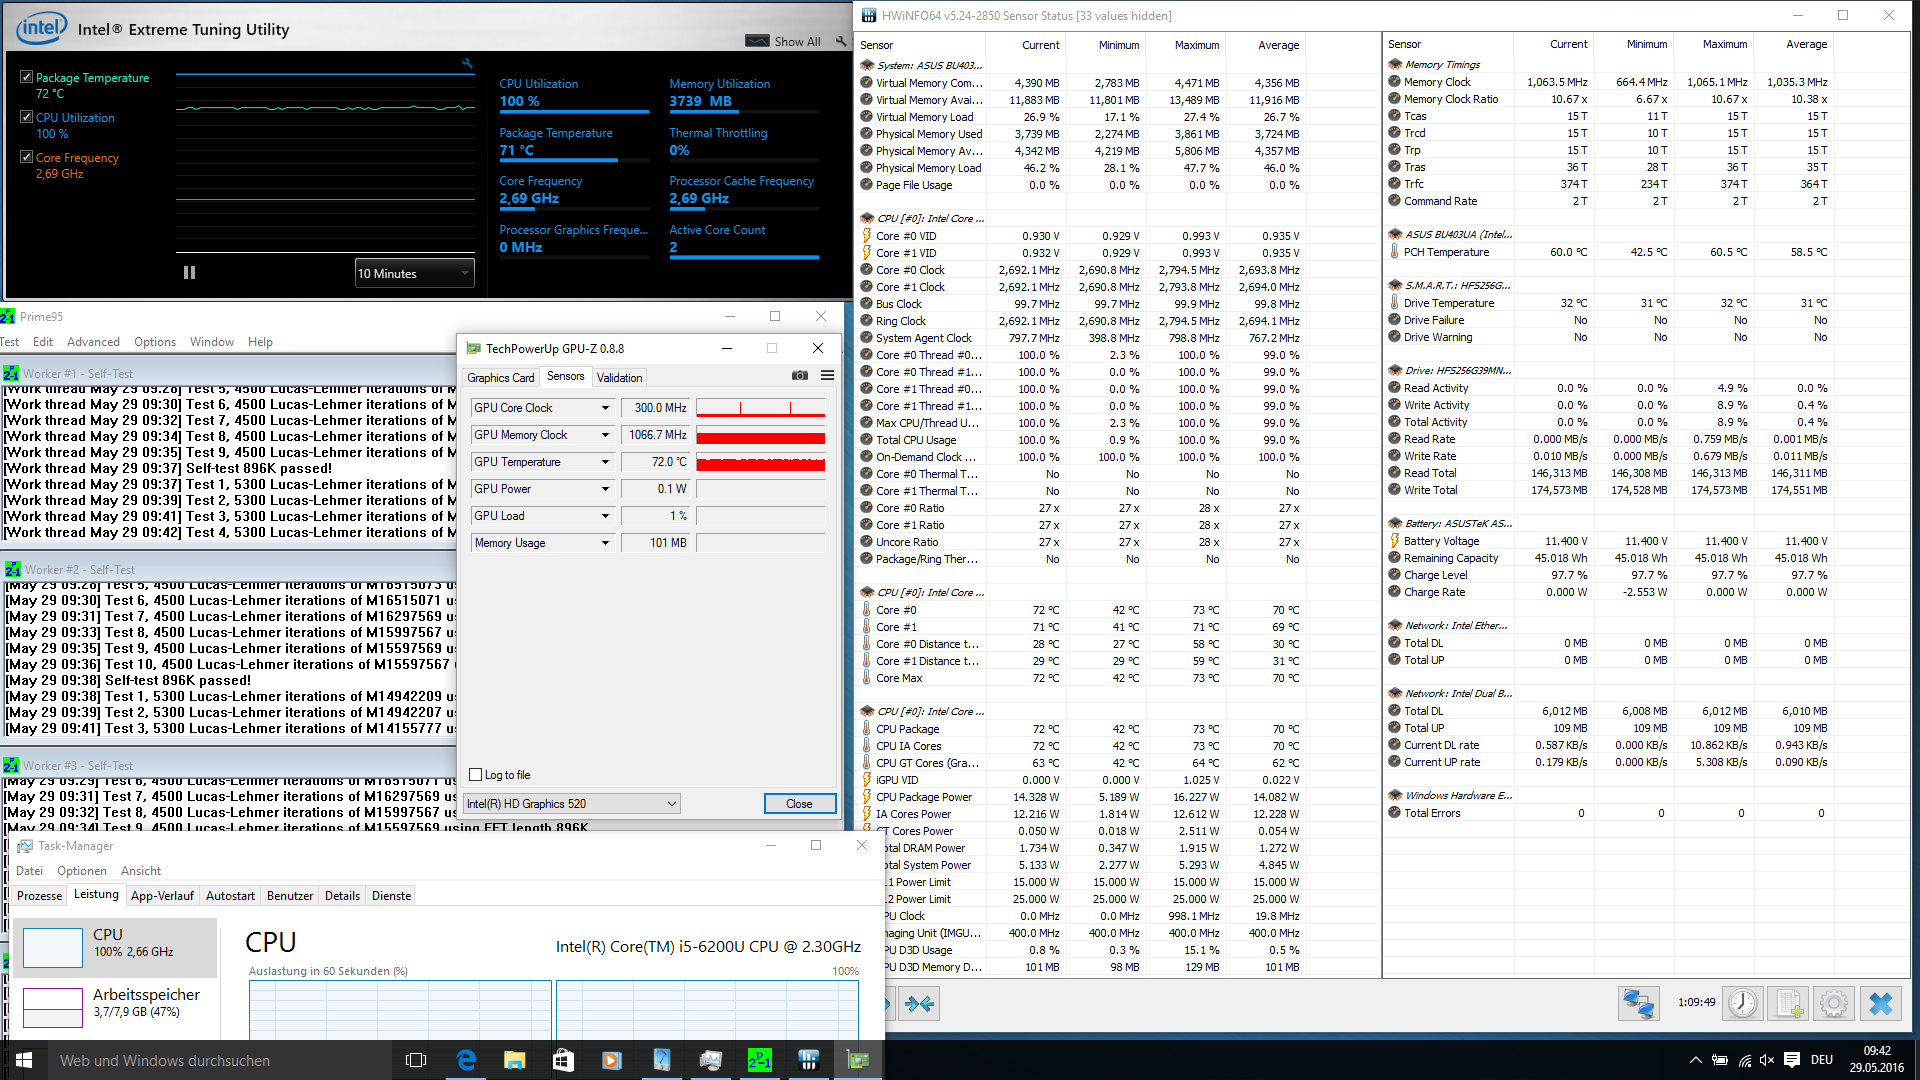Expand the GPU Temperature sensor dropdown

[x=605, y=462]
